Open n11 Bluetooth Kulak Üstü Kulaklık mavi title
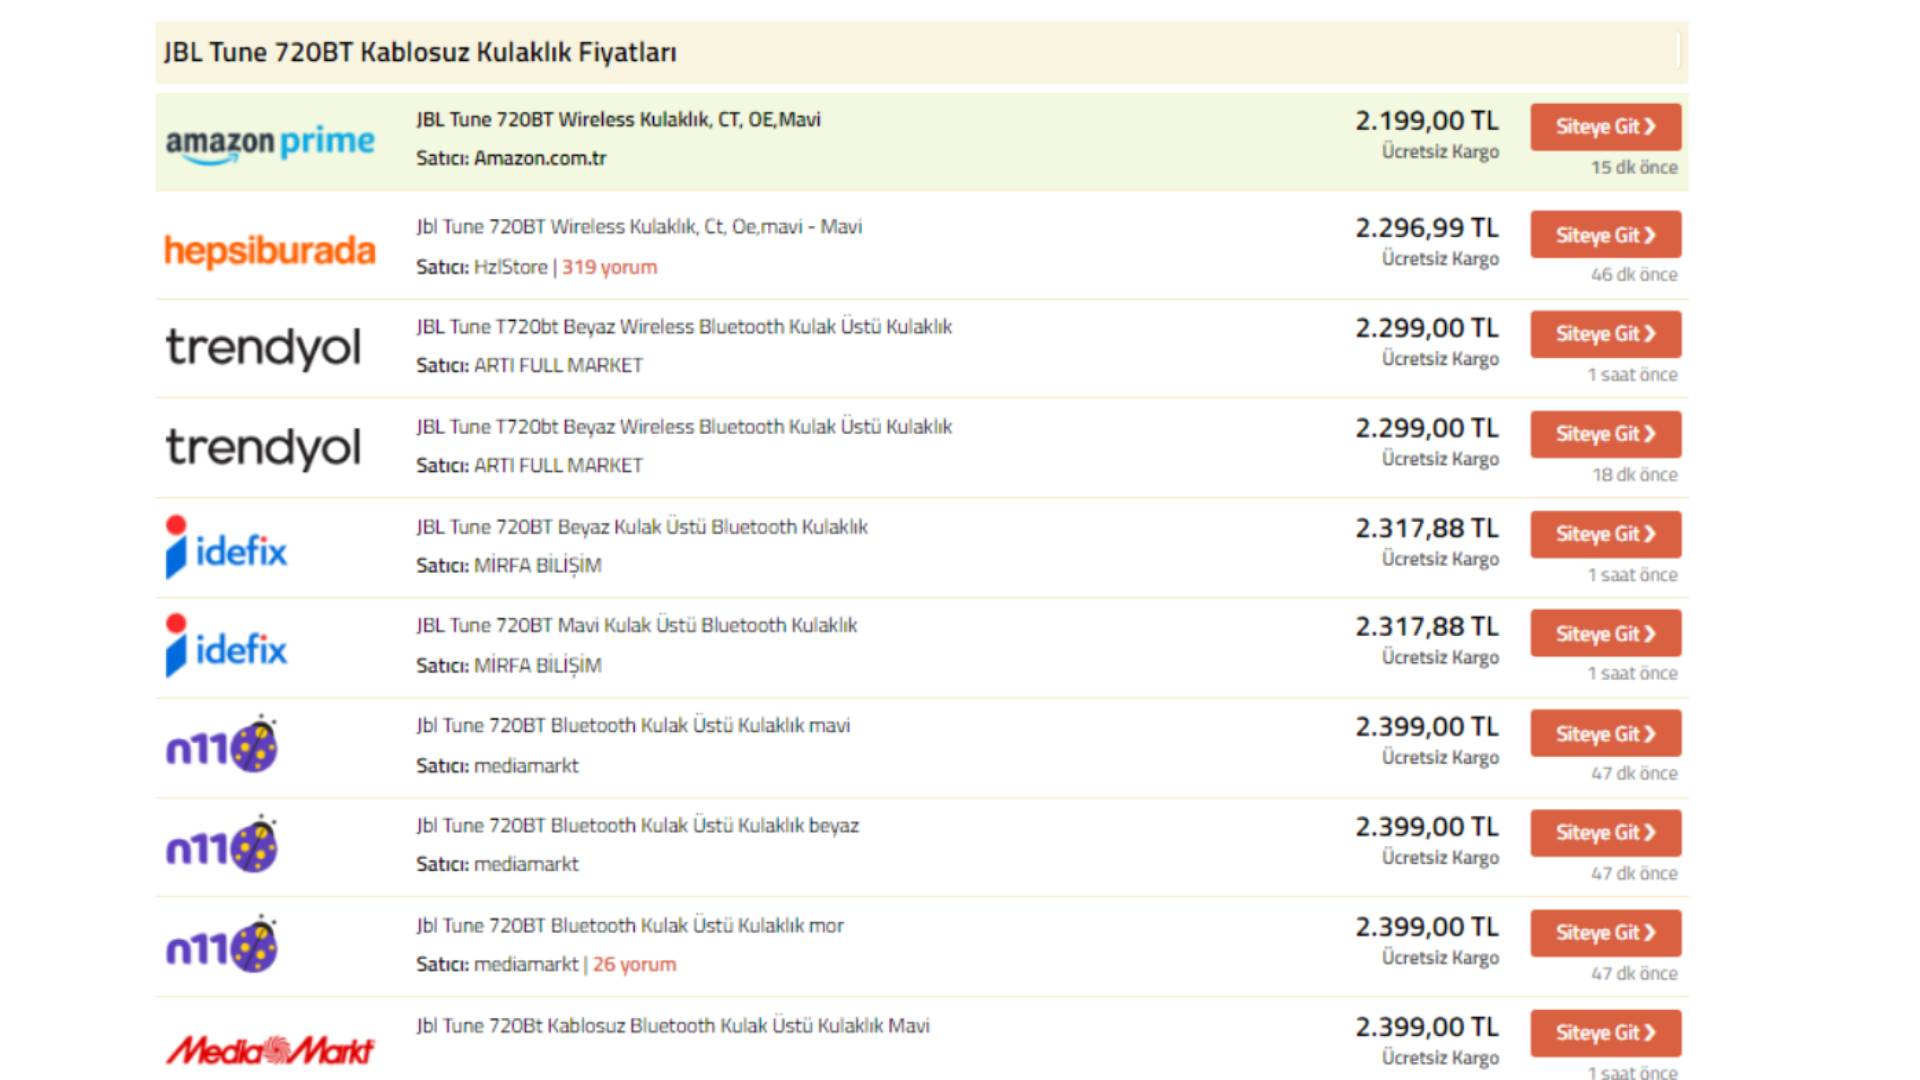The height and width of the screenshot is (1080, 1920). pos(633,726)
